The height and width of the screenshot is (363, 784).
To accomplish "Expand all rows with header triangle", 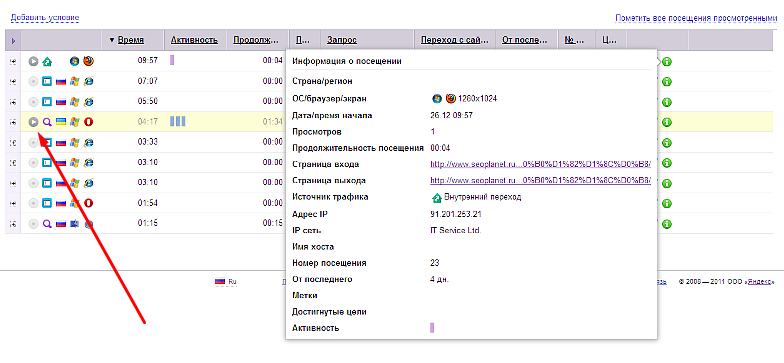I will click(13, 40).
